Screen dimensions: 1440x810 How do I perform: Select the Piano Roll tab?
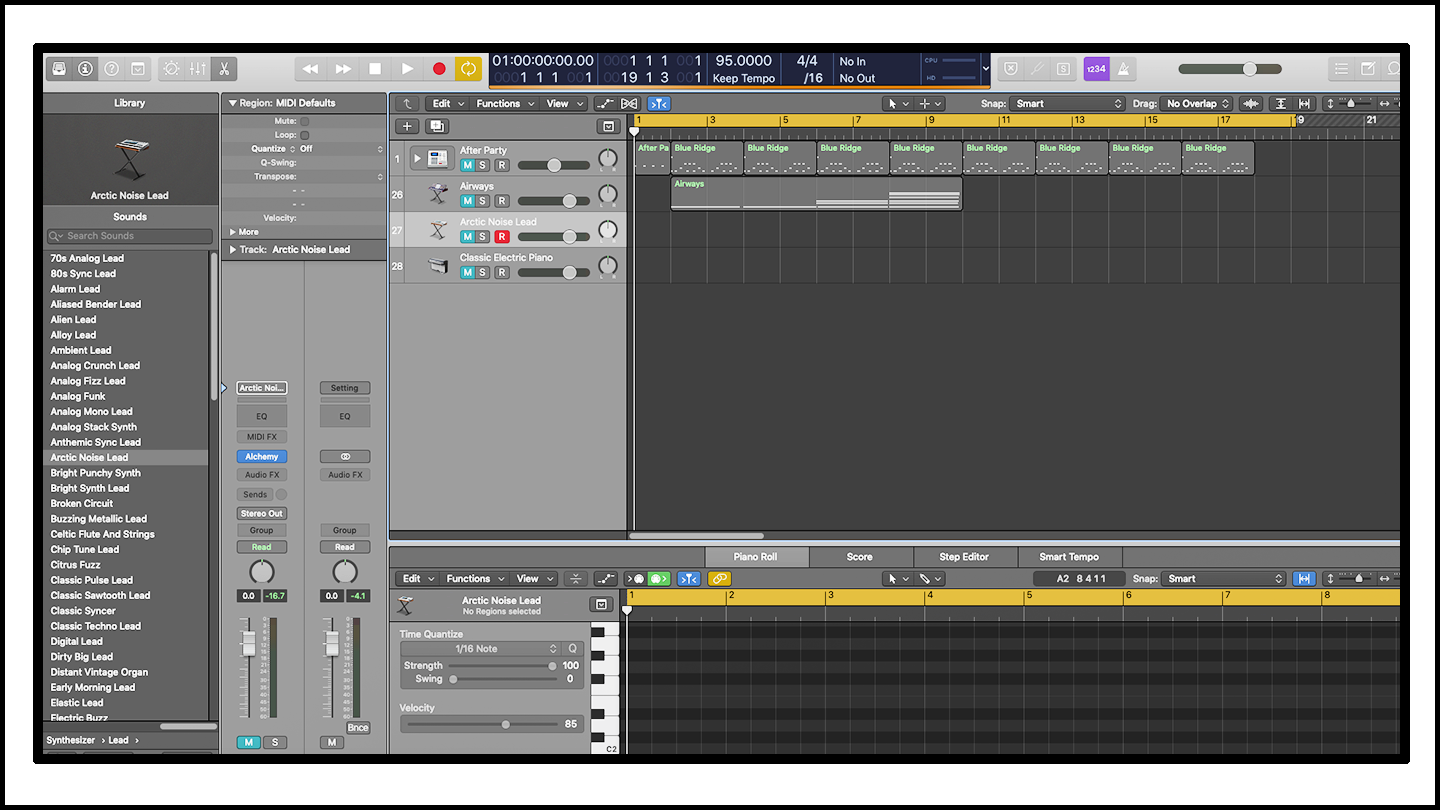756,557
